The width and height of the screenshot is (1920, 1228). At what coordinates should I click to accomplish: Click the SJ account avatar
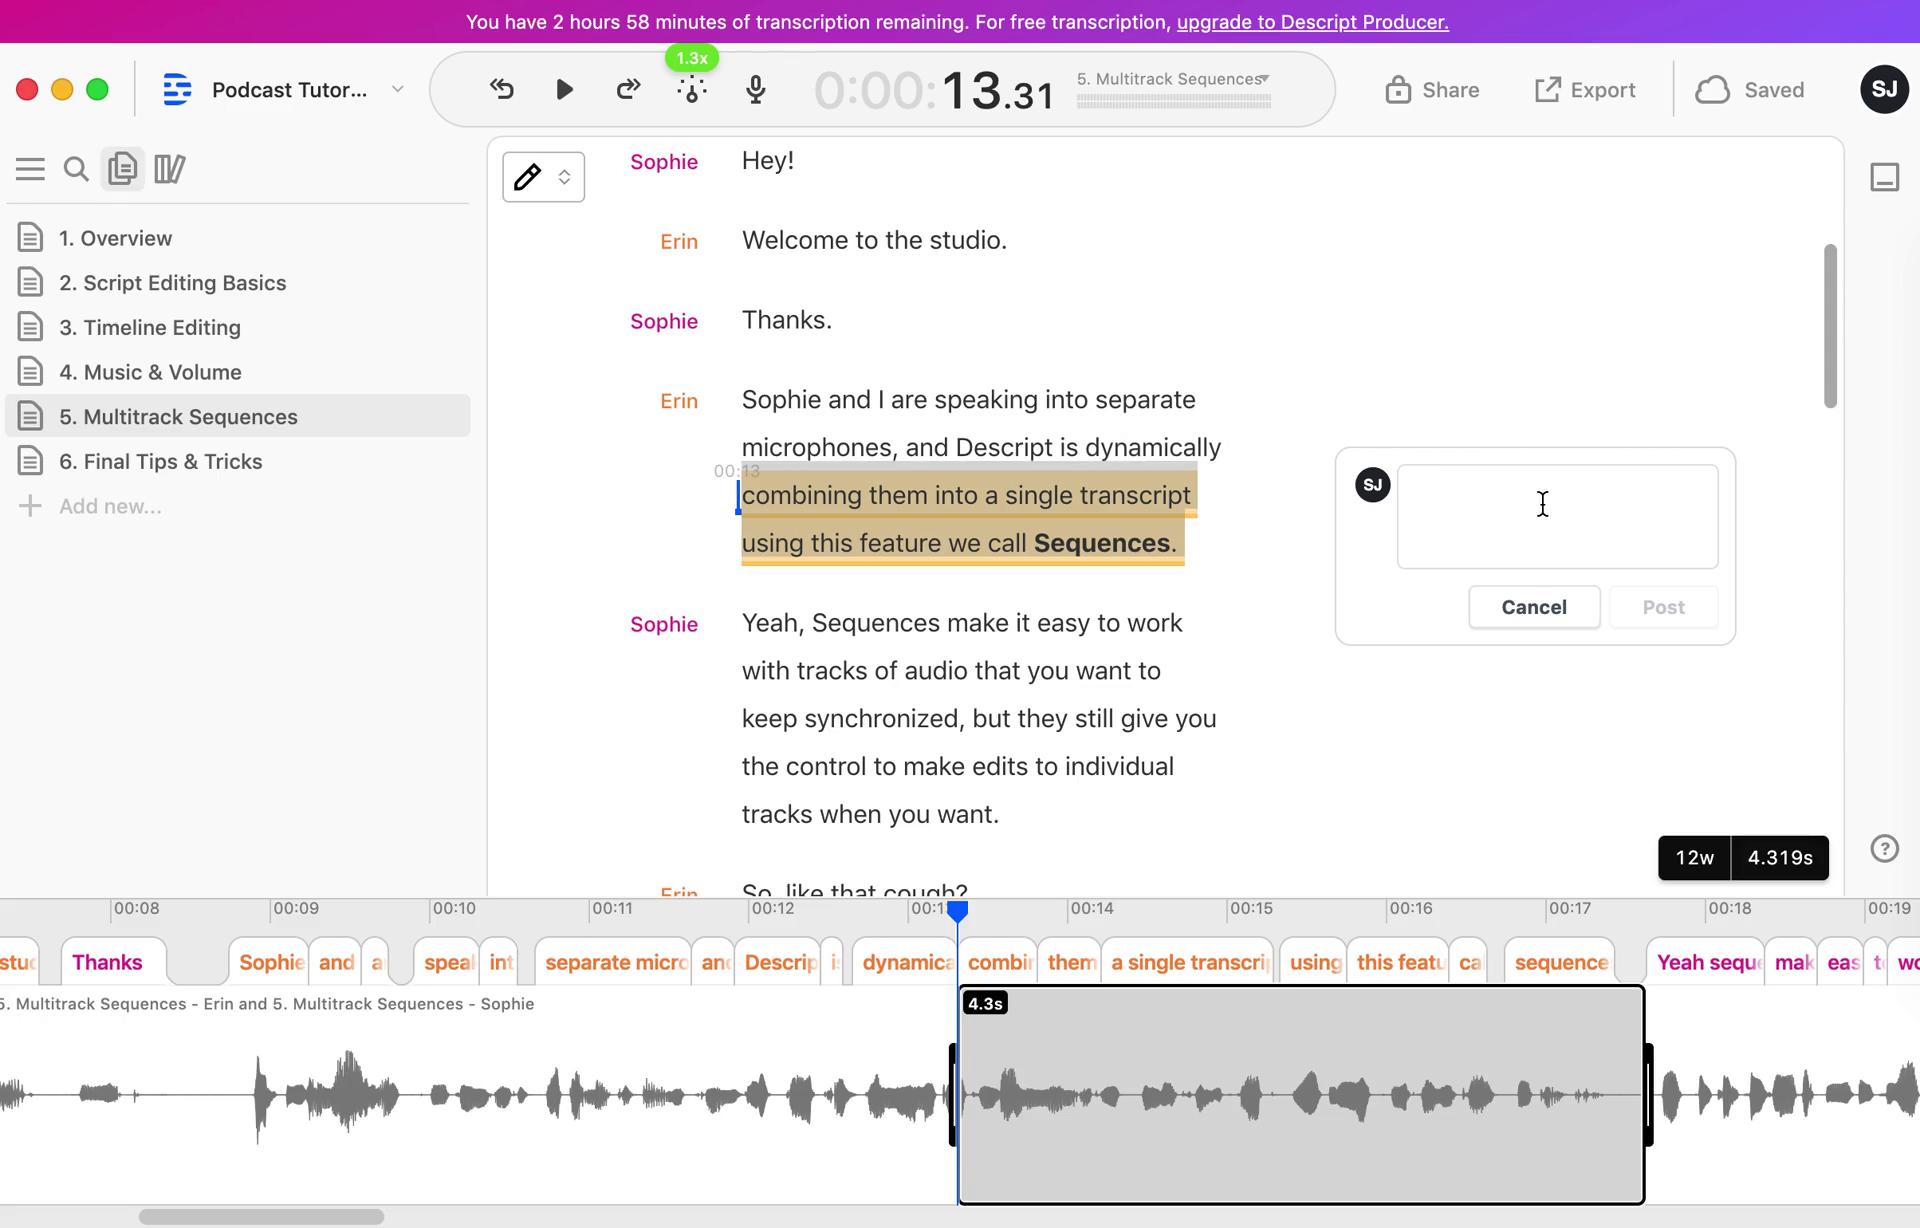[x=1884, y=90]
